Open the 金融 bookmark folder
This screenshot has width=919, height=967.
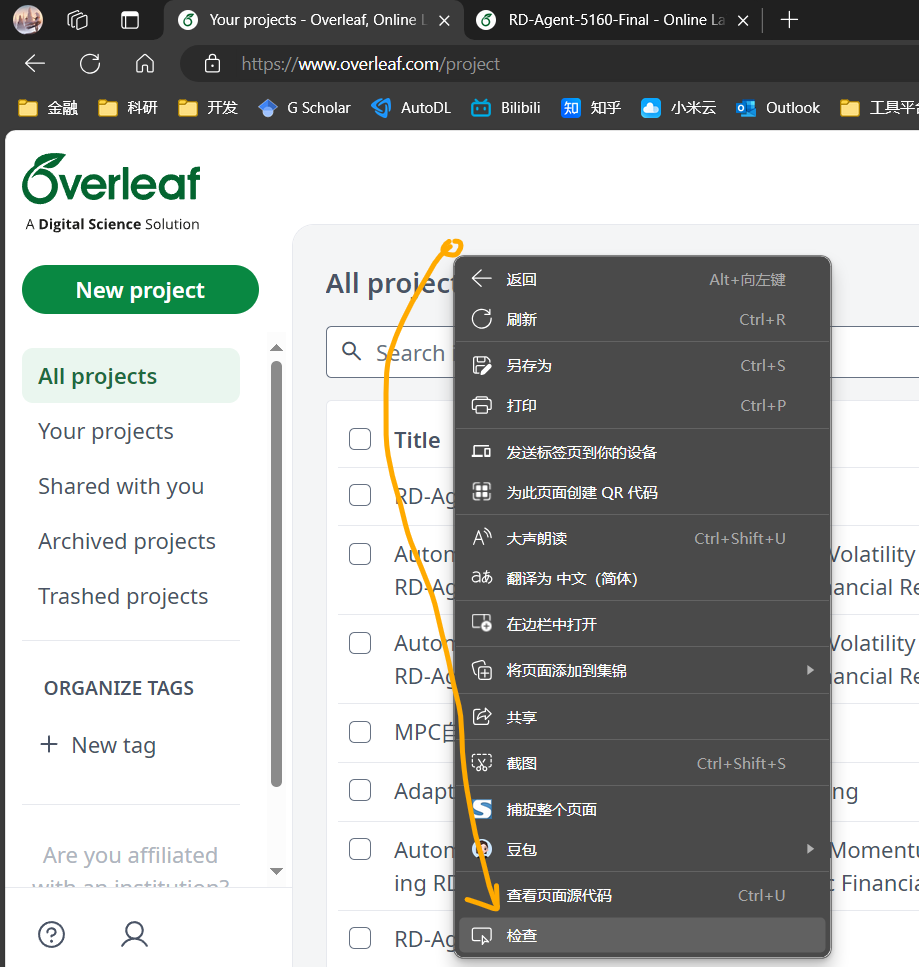(x=48, y=108)
